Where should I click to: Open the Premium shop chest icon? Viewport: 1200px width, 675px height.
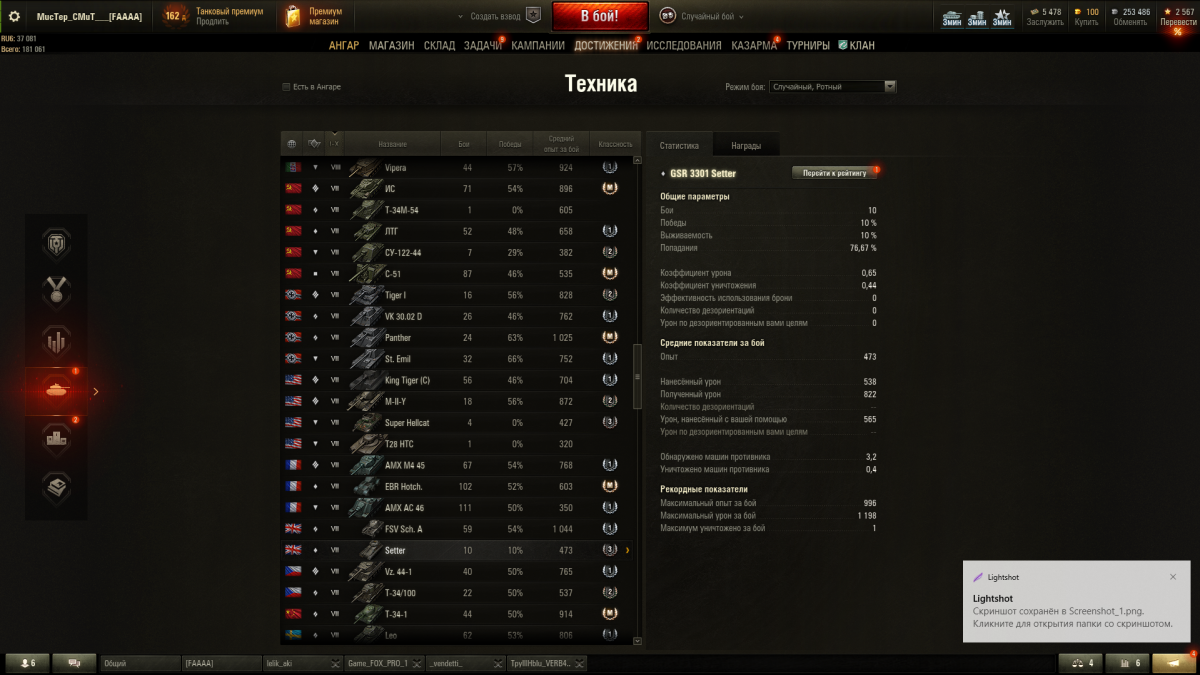pos(291,16)
